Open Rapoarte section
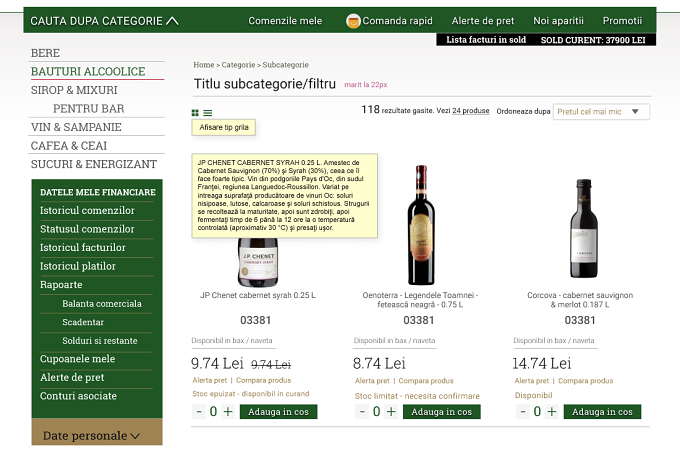This screenshot has height=455, width=680. coord(61,285)
